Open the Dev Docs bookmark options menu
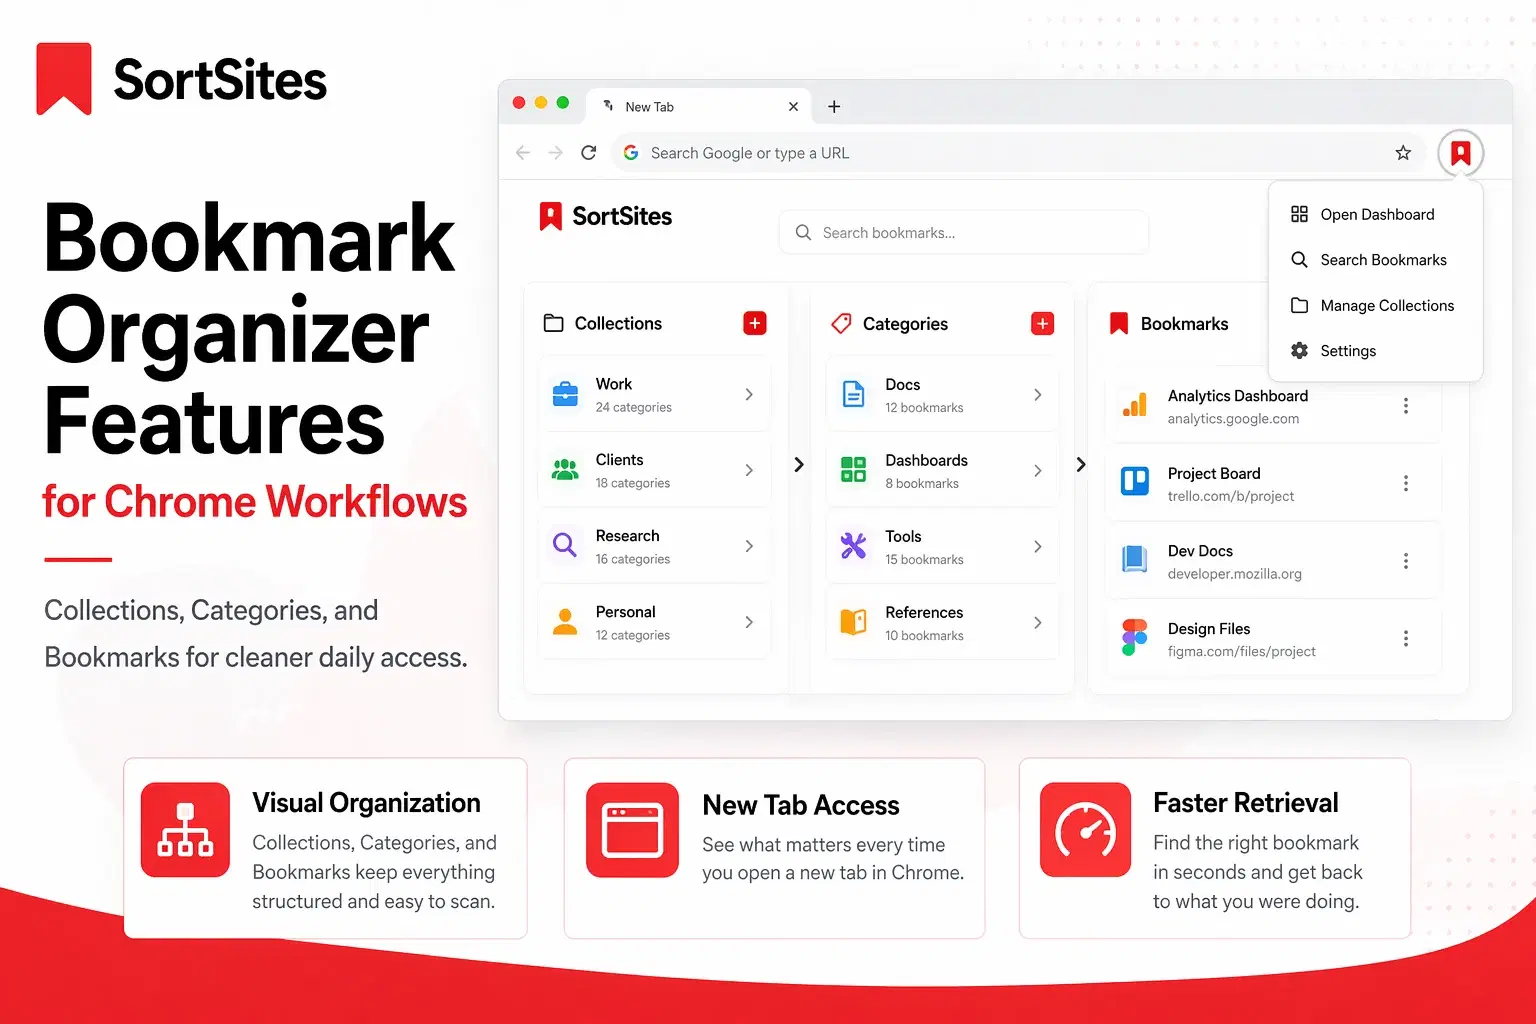1536x1024 pixels. click(1406, 561)
